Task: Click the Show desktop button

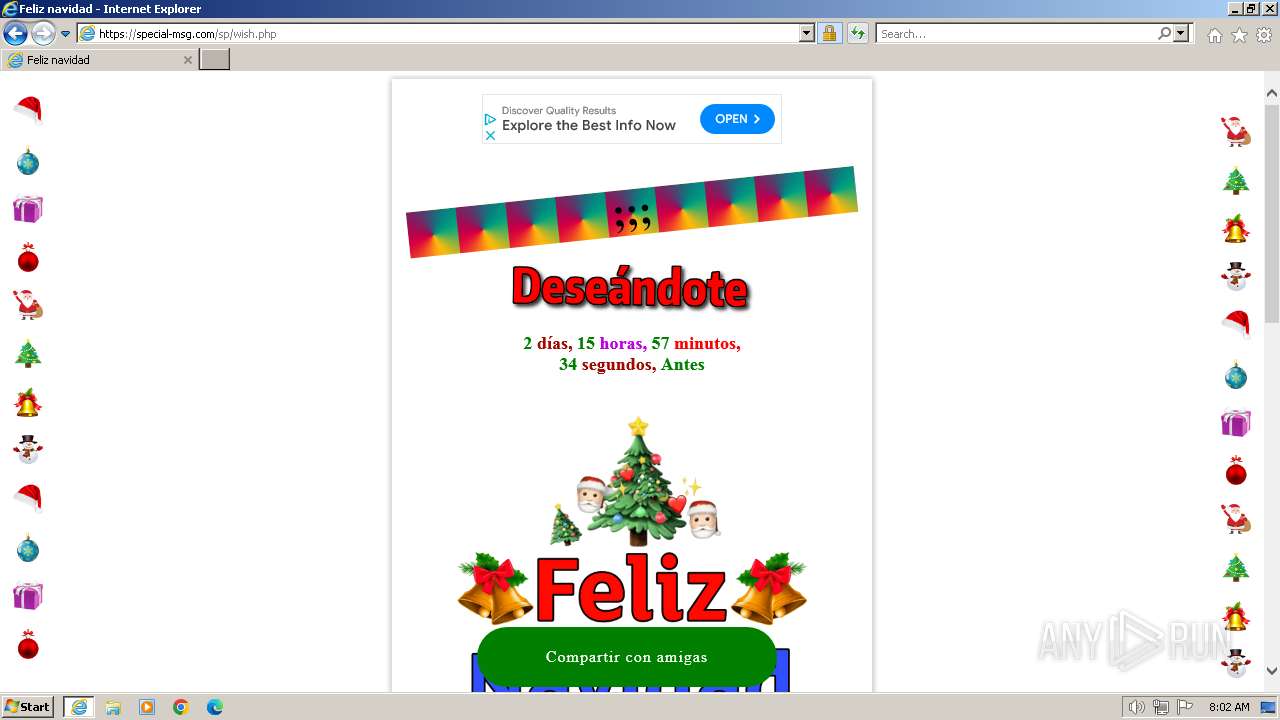Action: coord(1269,707)
